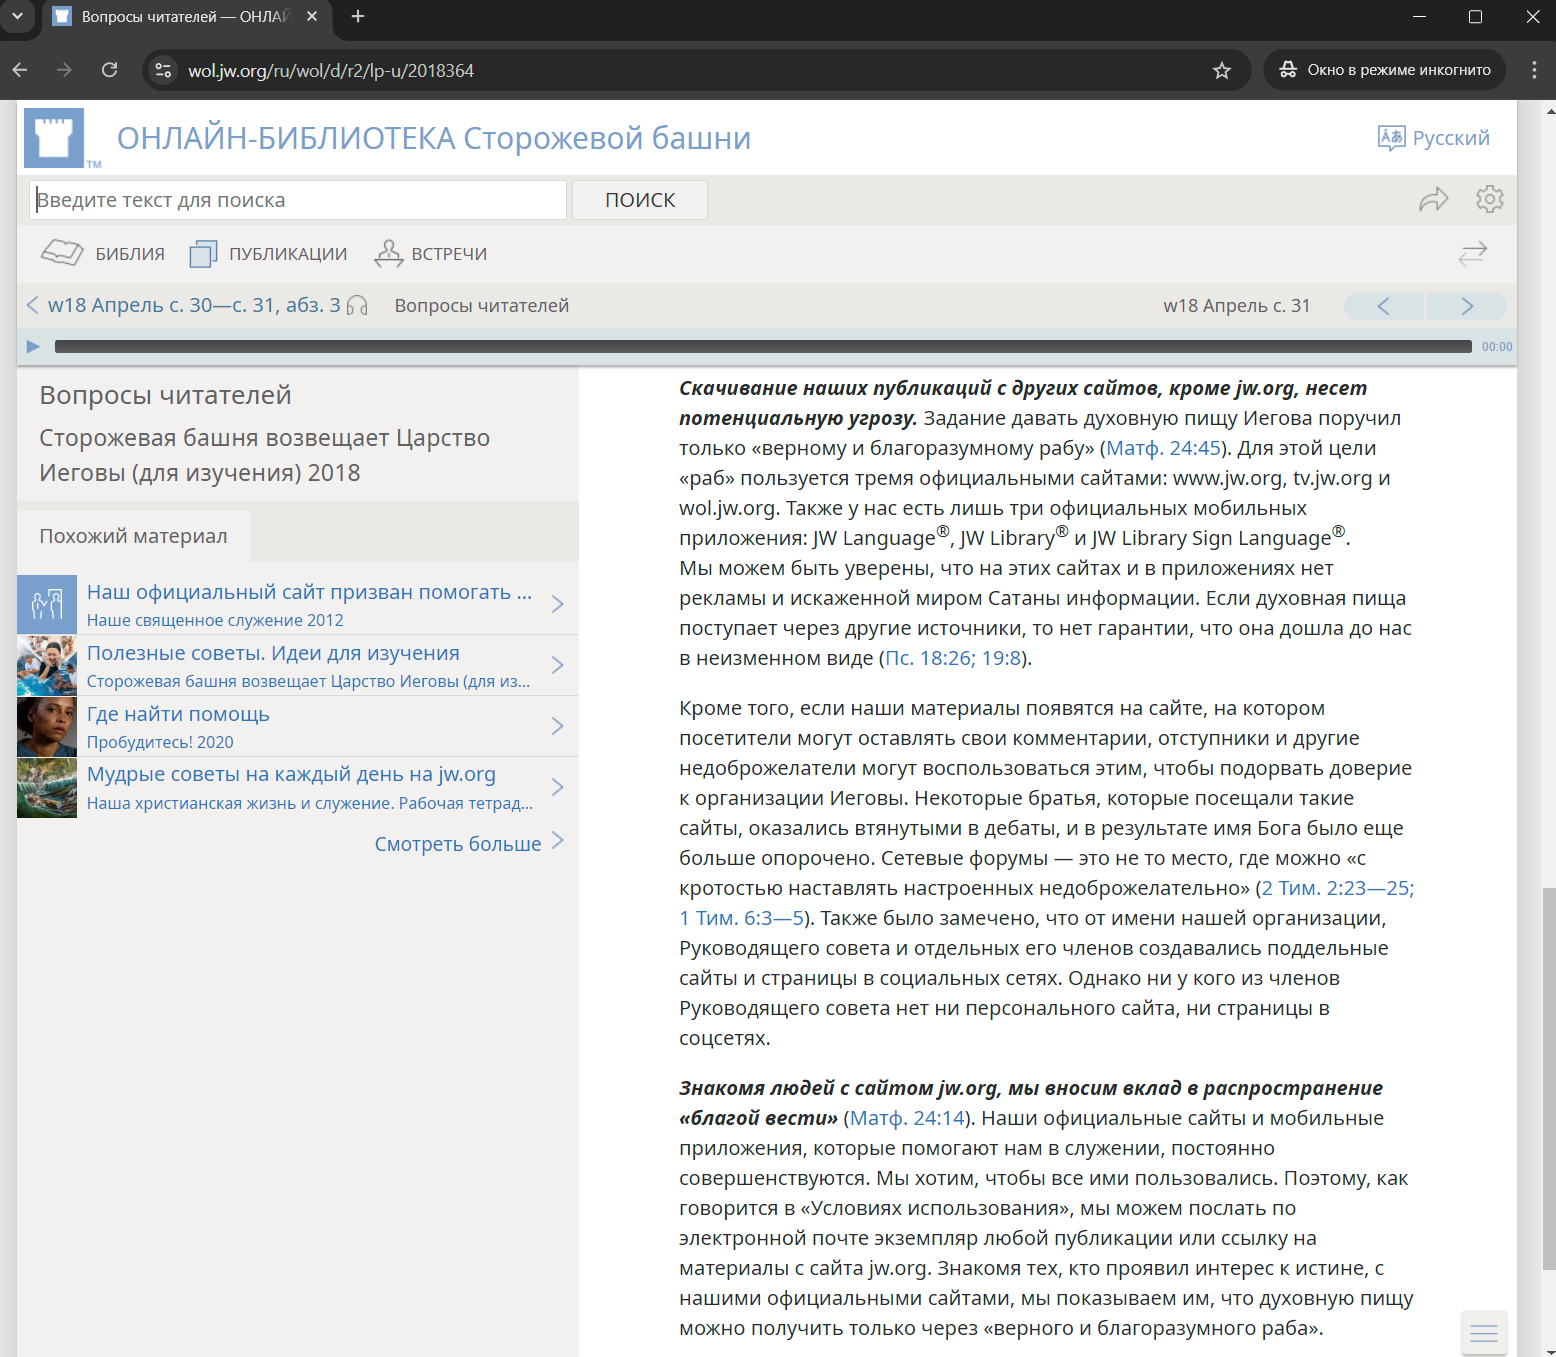Screen dimensions: 1556x1357
Task: Go back using the left chevron before w18 Апрель
Action: tap(32, 305)
